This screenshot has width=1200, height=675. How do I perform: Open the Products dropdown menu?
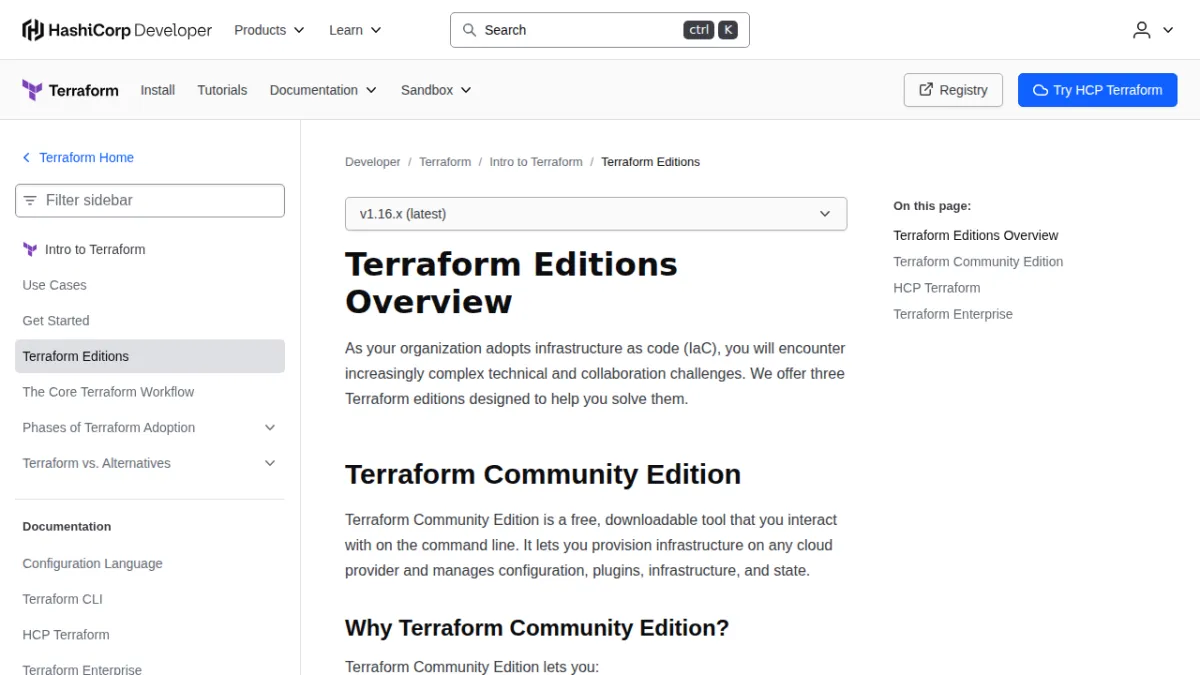[269, 30]
